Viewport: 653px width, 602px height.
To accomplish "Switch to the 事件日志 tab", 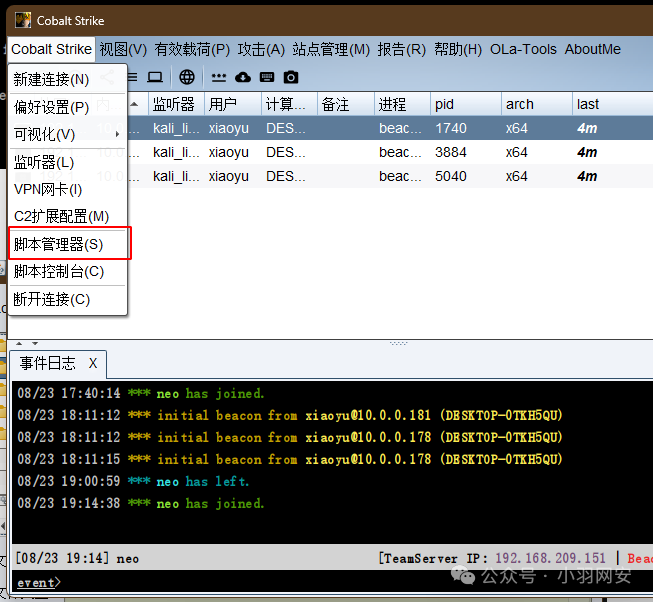I will 47,363.
